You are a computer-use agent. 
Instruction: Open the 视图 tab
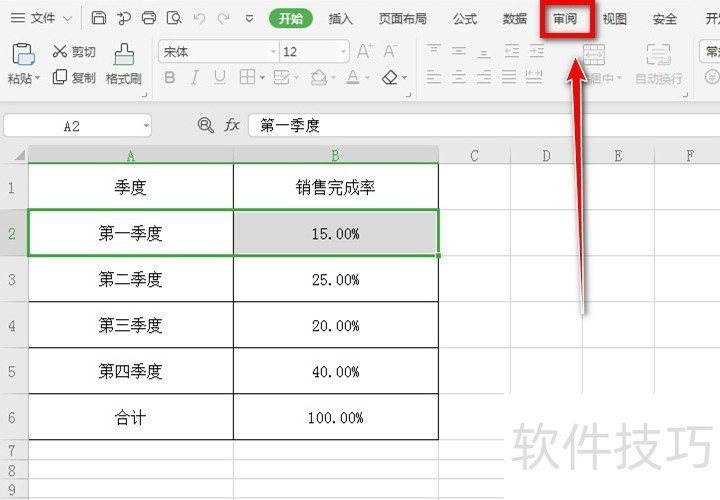tap(614, 19)
